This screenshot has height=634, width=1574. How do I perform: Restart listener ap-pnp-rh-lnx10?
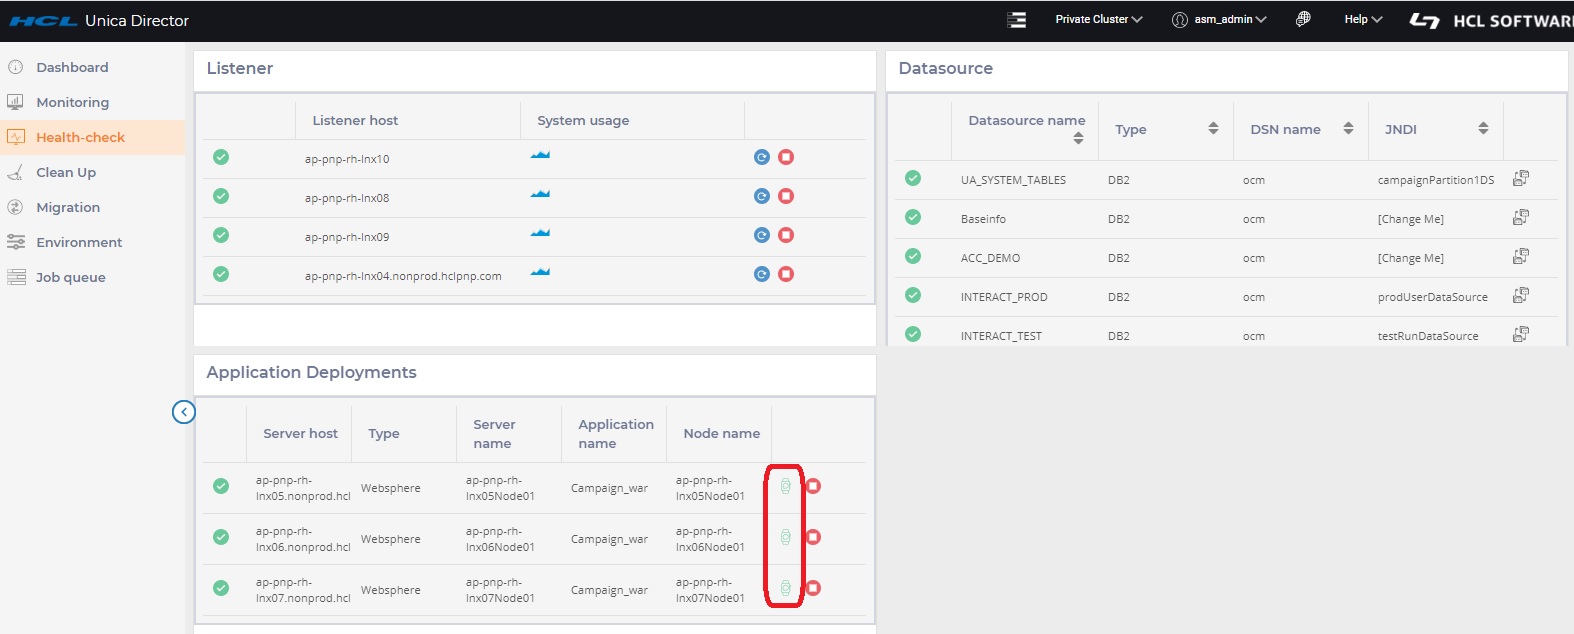tap(761, 157)
